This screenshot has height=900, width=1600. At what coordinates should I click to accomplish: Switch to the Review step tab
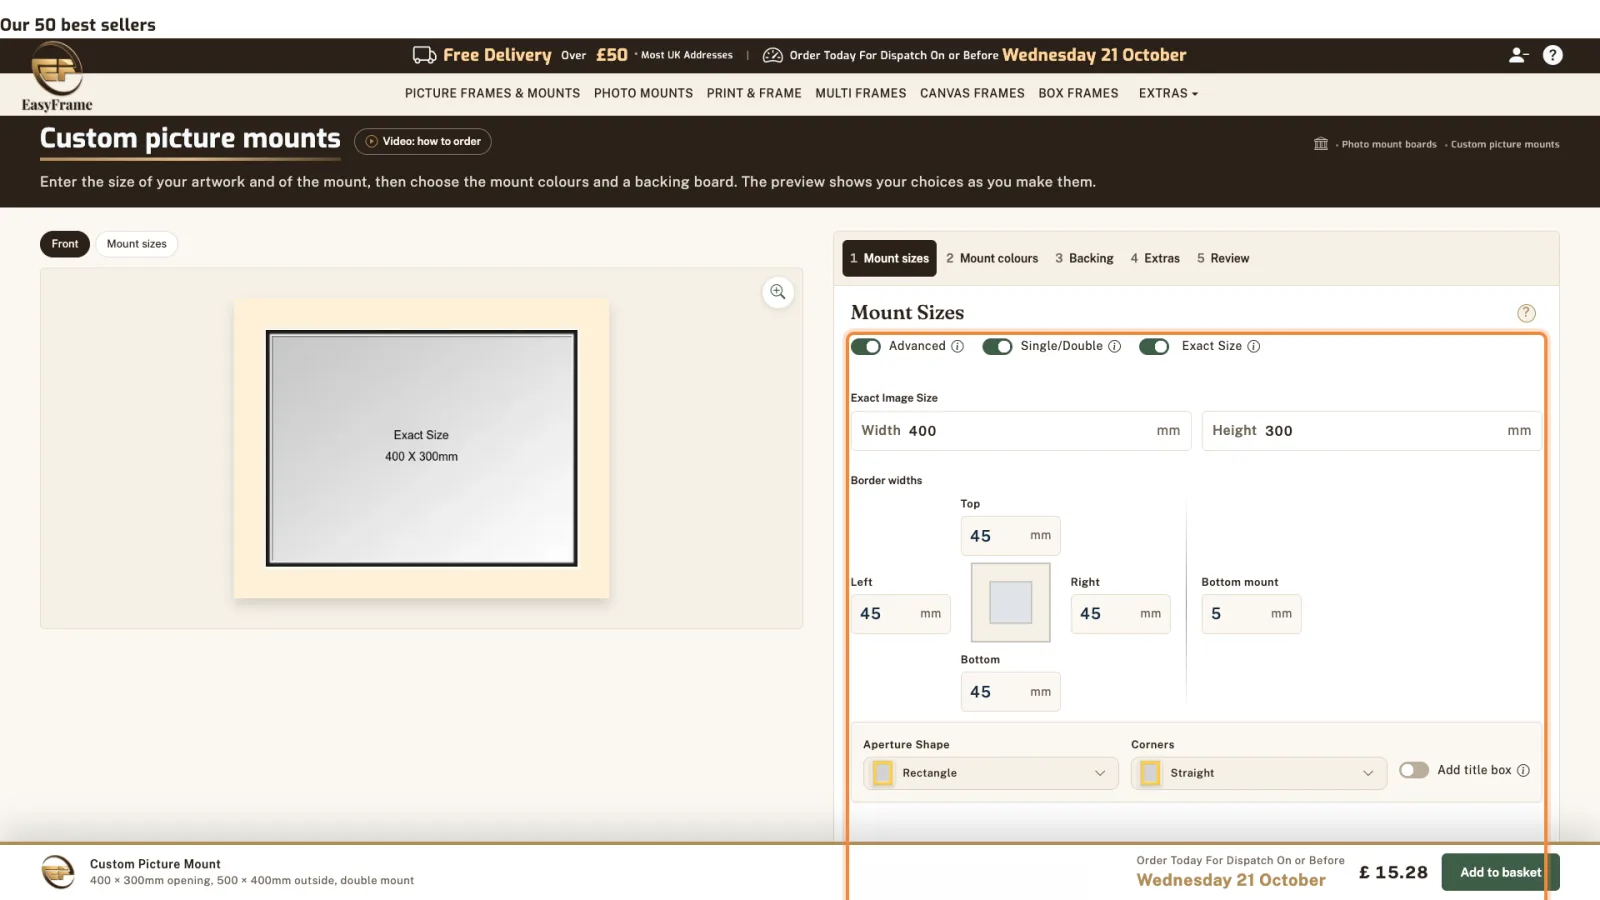click(x=1223, y=258)
